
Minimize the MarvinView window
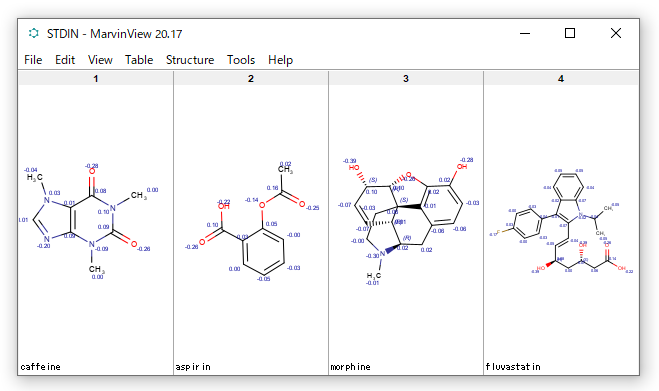[x=525, y=33]
